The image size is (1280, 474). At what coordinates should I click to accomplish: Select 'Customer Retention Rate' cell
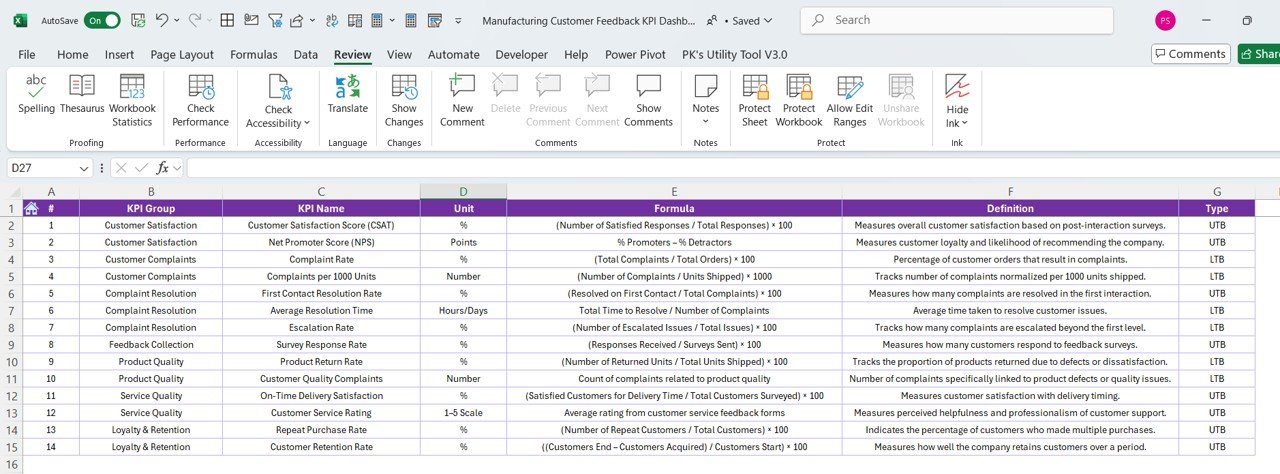[x=321, y=446]
